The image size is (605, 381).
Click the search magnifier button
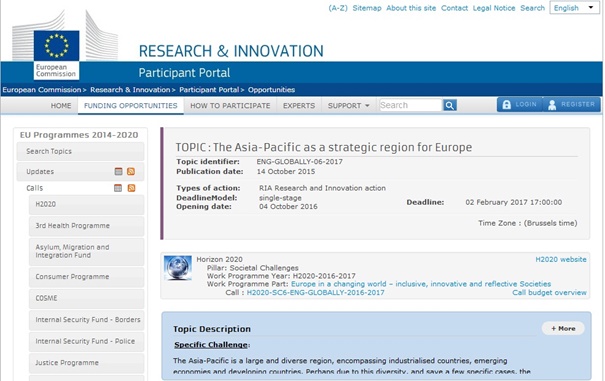pos(450,105)
